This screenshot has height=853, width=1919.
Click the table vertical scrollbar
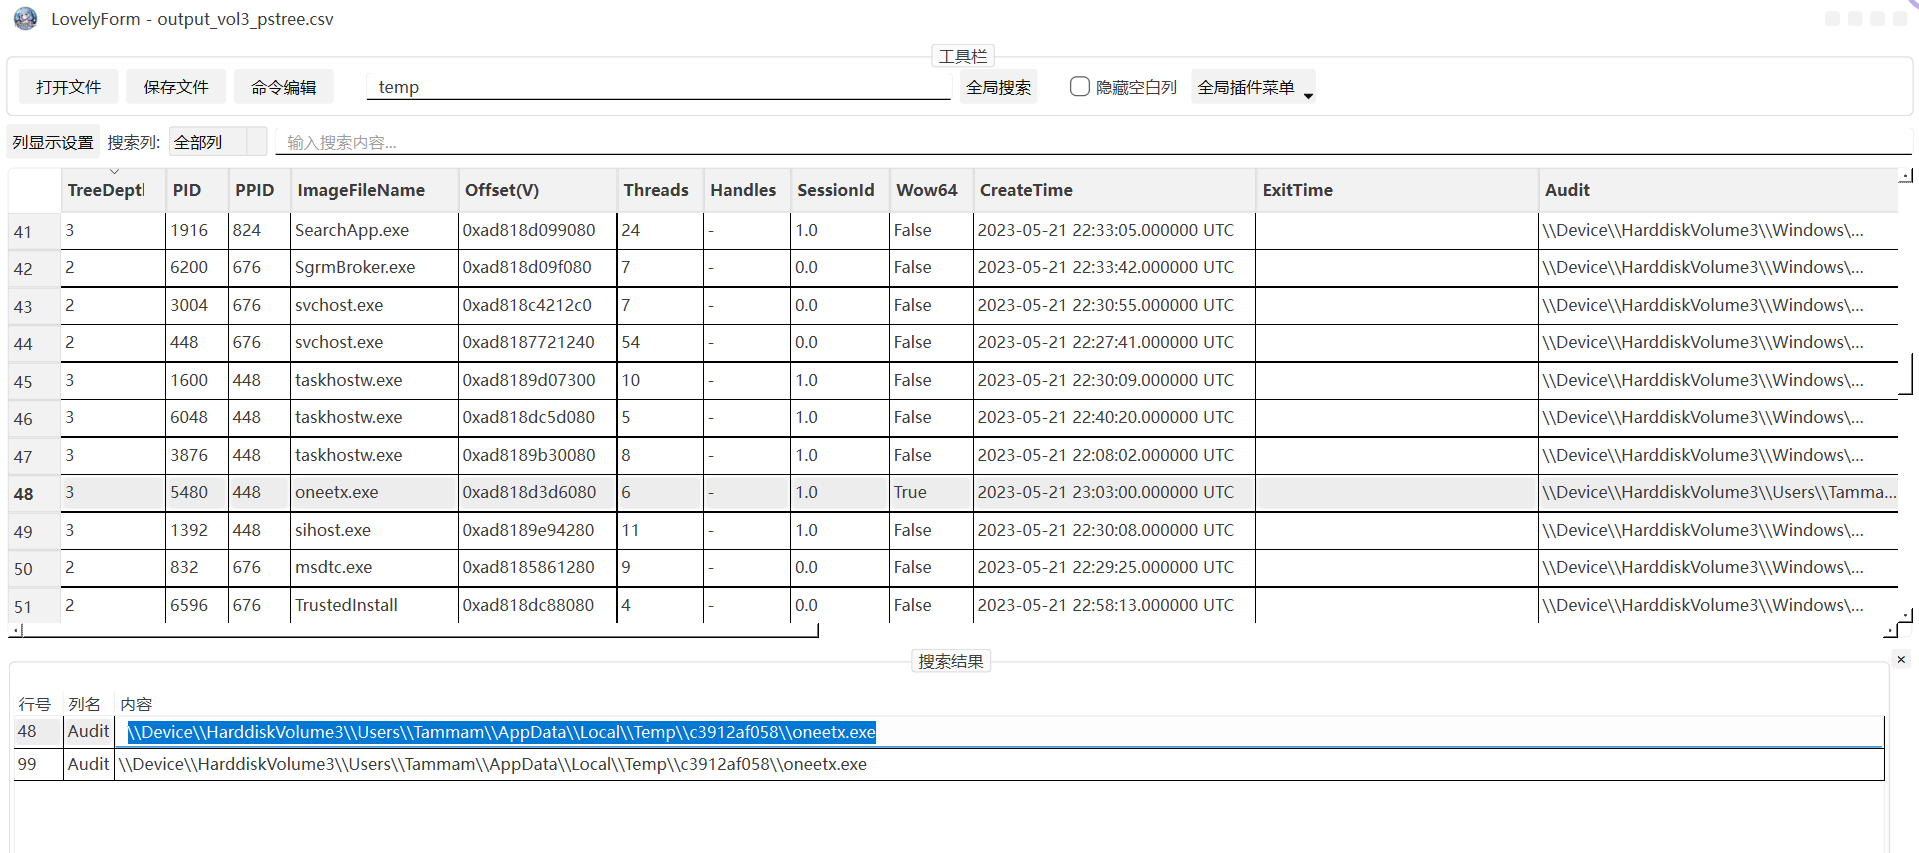pos(1906,373)
